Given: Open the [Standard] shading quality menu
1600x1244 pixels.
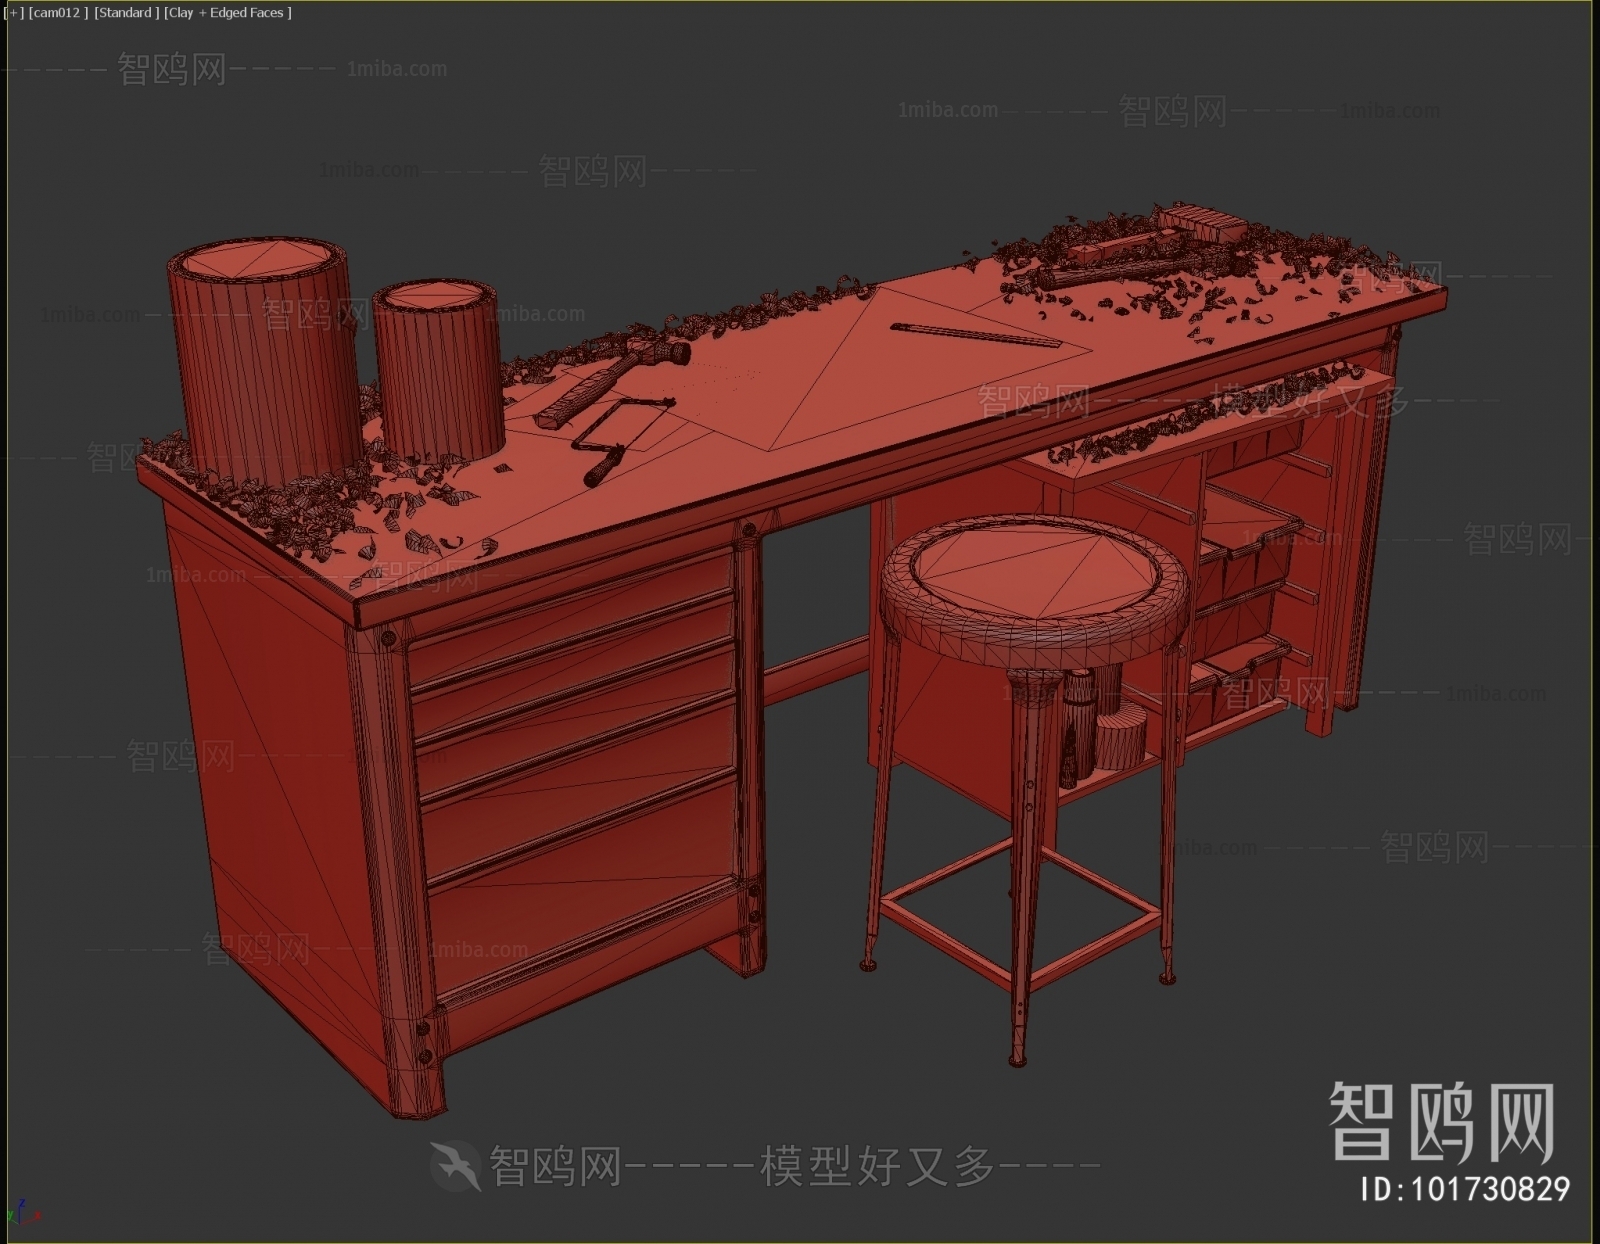Looking at the screenshot, I should tap(126, 13).
